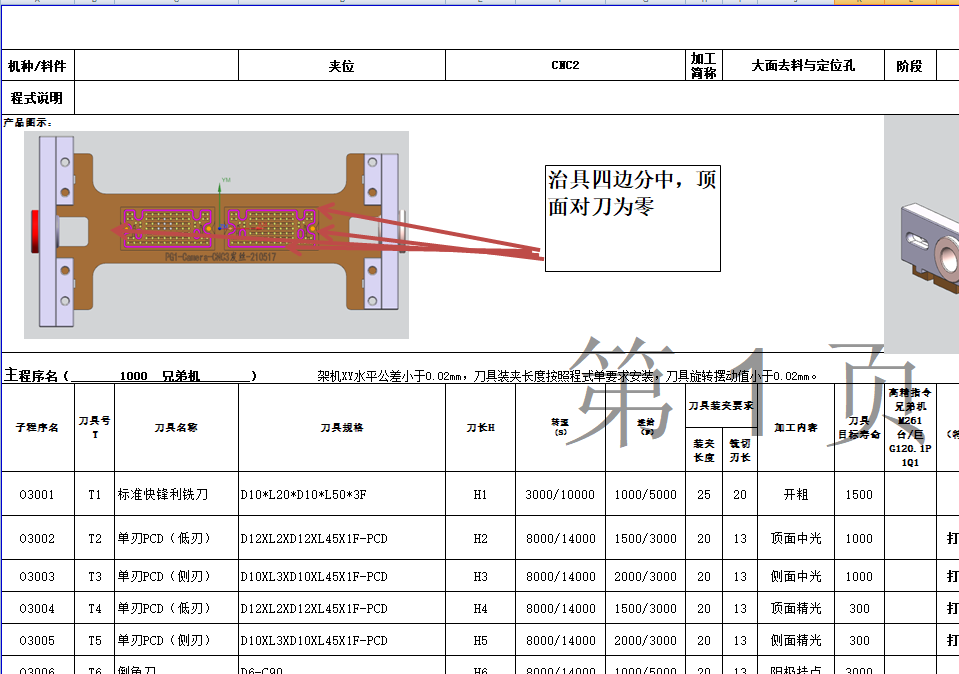Image resolution: width=959 pixels, height=674 pixels.
Task: Click the 刀具装夹要求 header cell
Action: [721, 403]
